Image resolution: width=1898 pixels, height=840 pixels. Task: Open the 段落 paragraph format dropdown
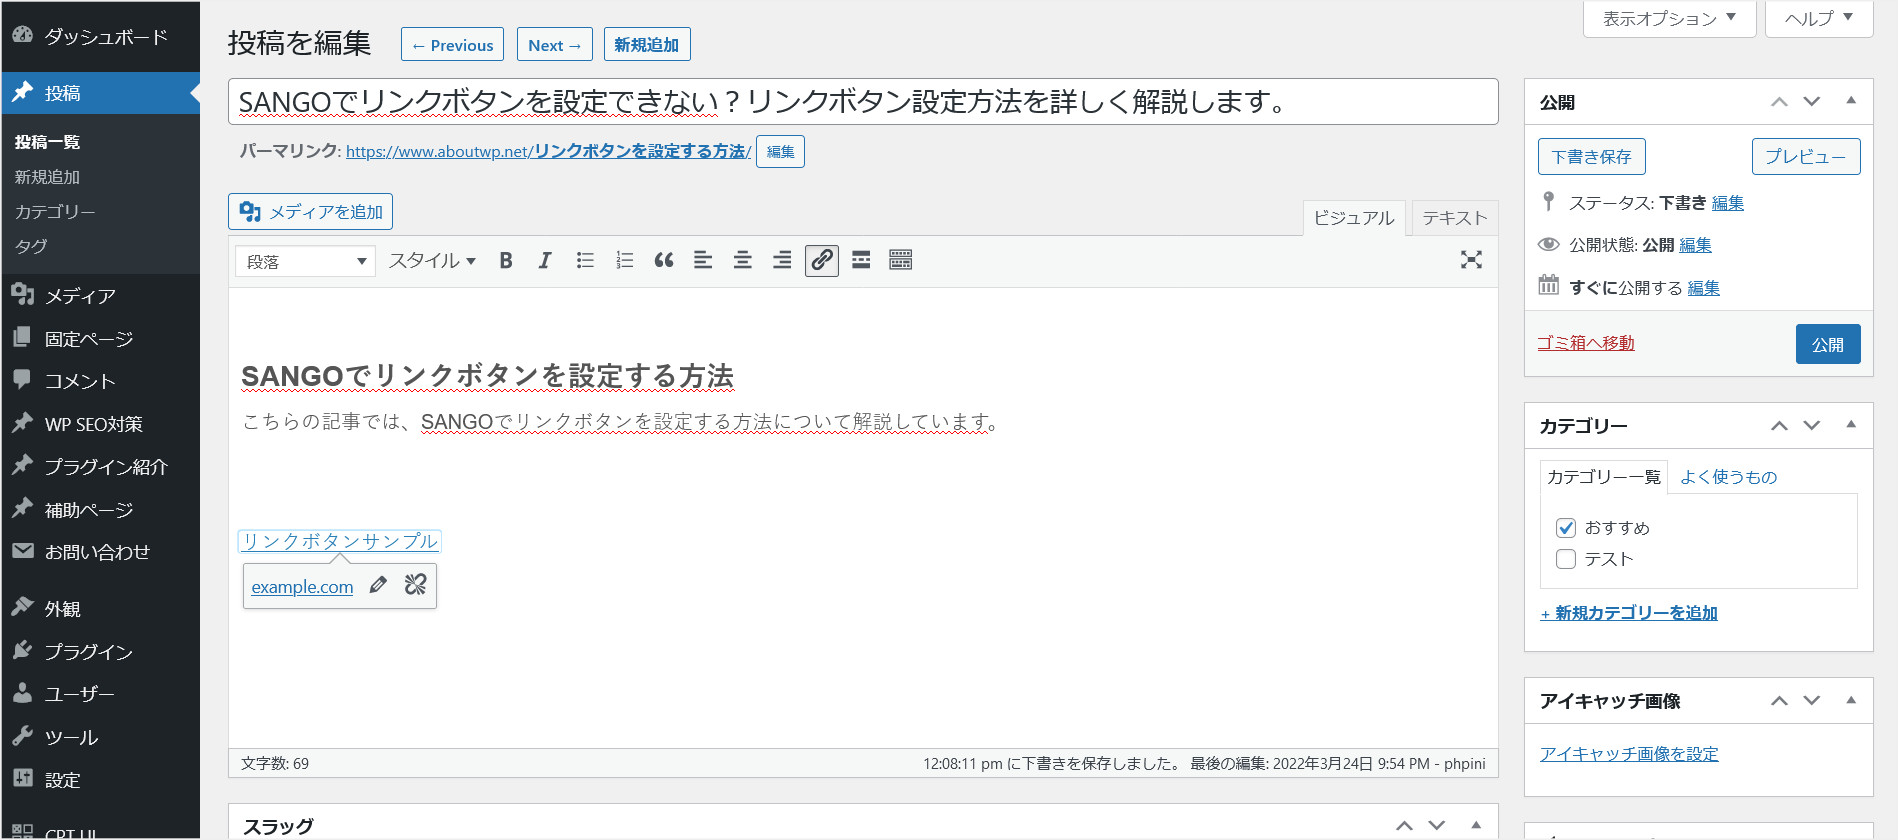pos(305,262)
